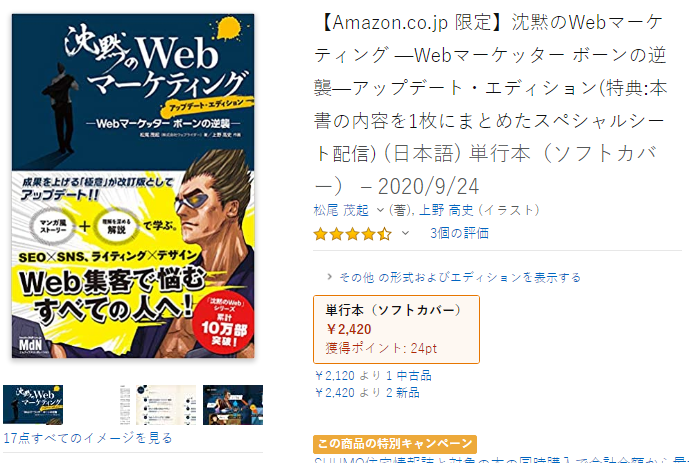Click その他の形式およびエディションを表示する link

(460, 277)
